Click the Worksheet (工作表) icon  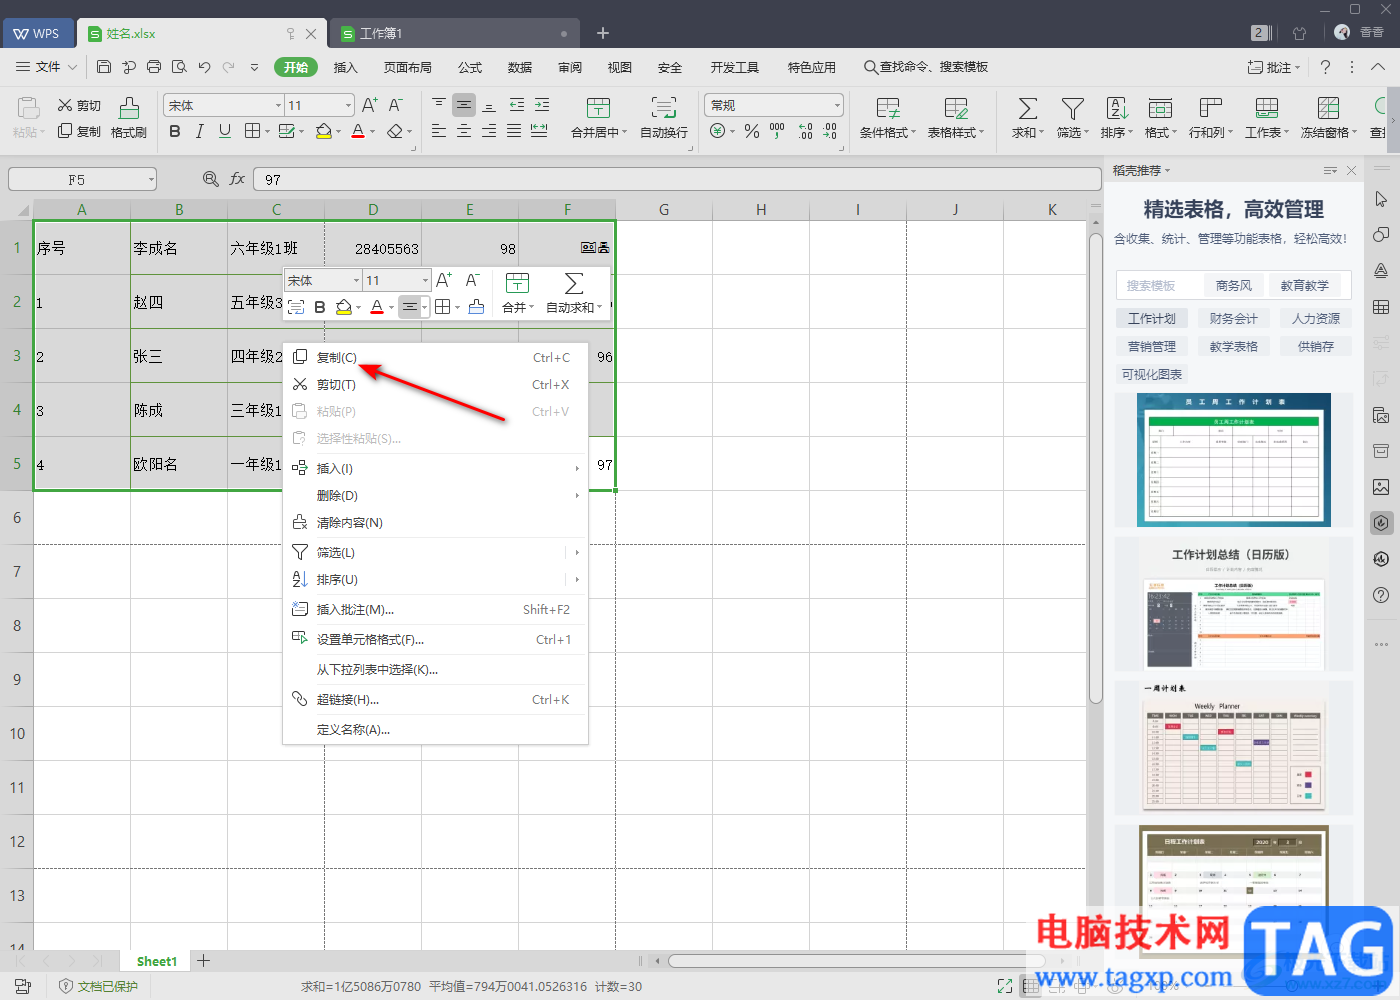tap(1267, 108)
